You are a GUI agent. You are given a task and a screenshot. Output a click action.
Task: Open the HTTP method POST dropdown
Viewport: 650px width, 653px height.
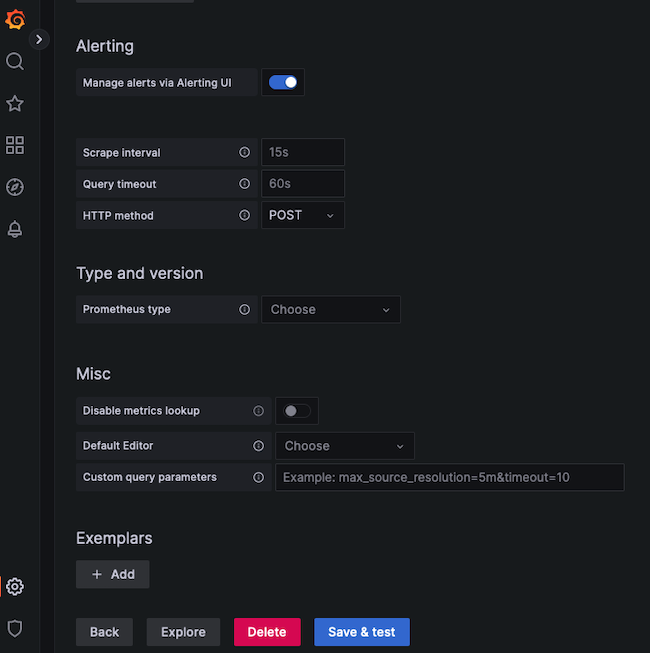click(x=303, y=215)
